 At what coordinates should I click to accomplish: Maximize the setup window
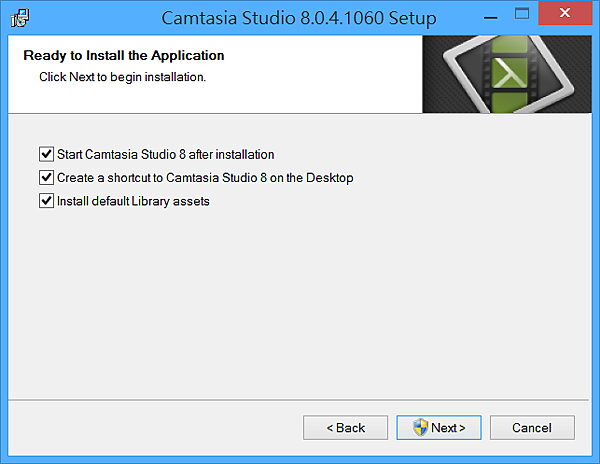[x=522, y=14]
